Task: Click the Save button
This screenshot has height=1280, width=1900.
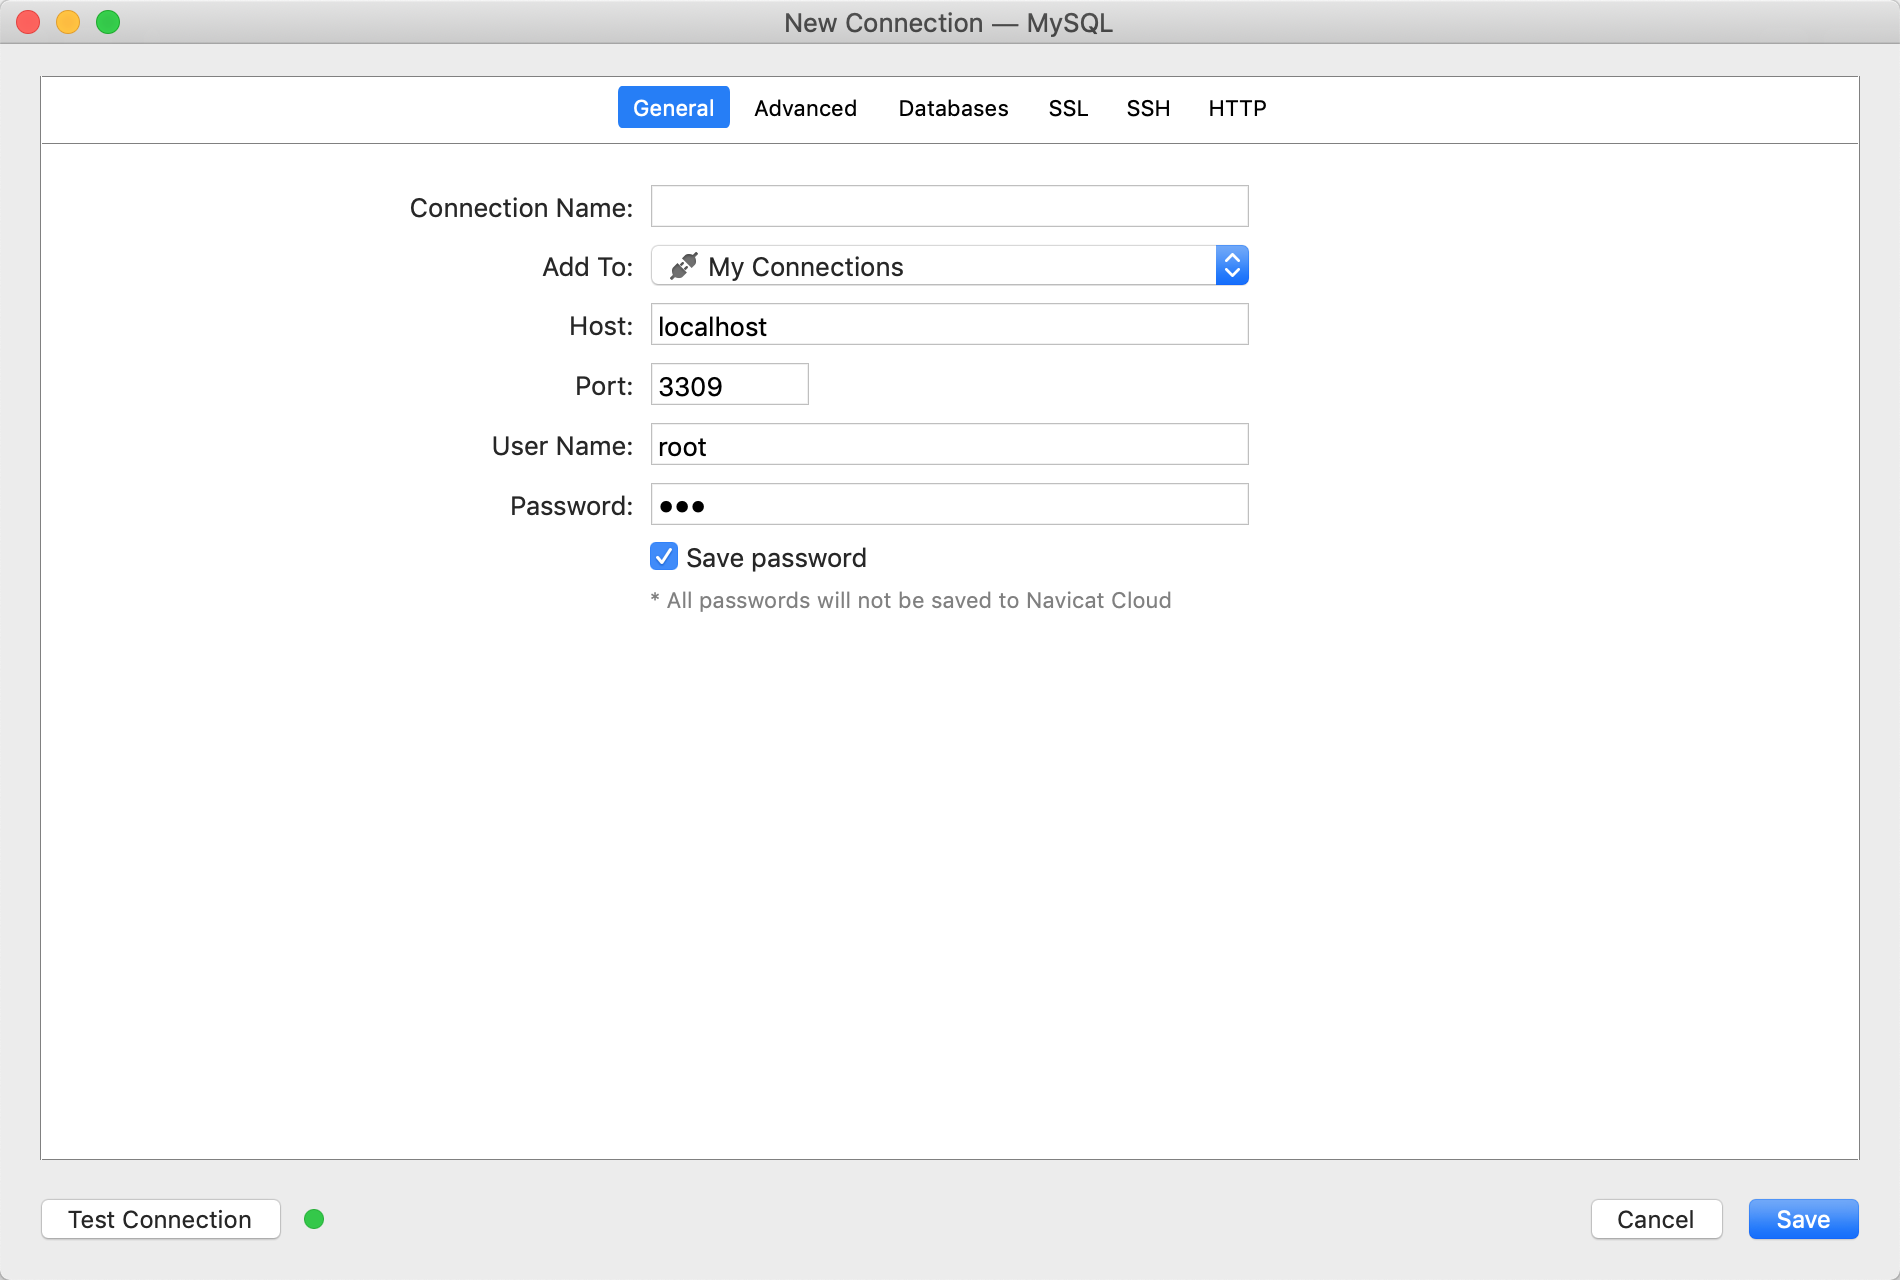Action: pyautogui.click(x=1803, y=1219)
